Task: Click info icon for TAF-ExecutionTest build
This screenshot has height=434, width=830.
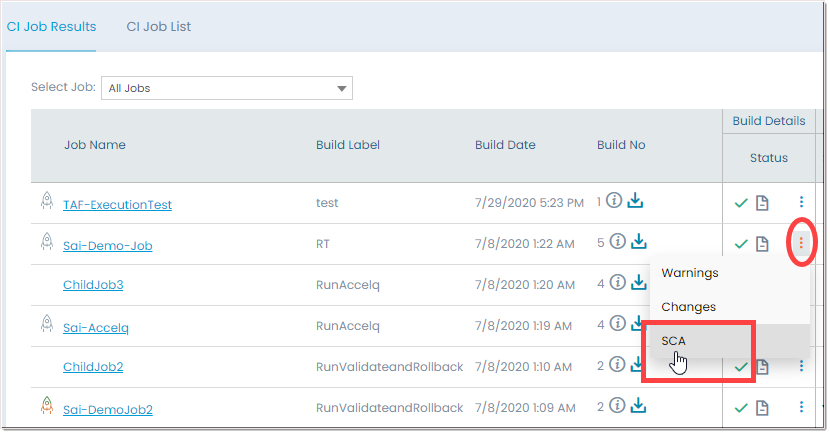Action: [x=617, y=202]
